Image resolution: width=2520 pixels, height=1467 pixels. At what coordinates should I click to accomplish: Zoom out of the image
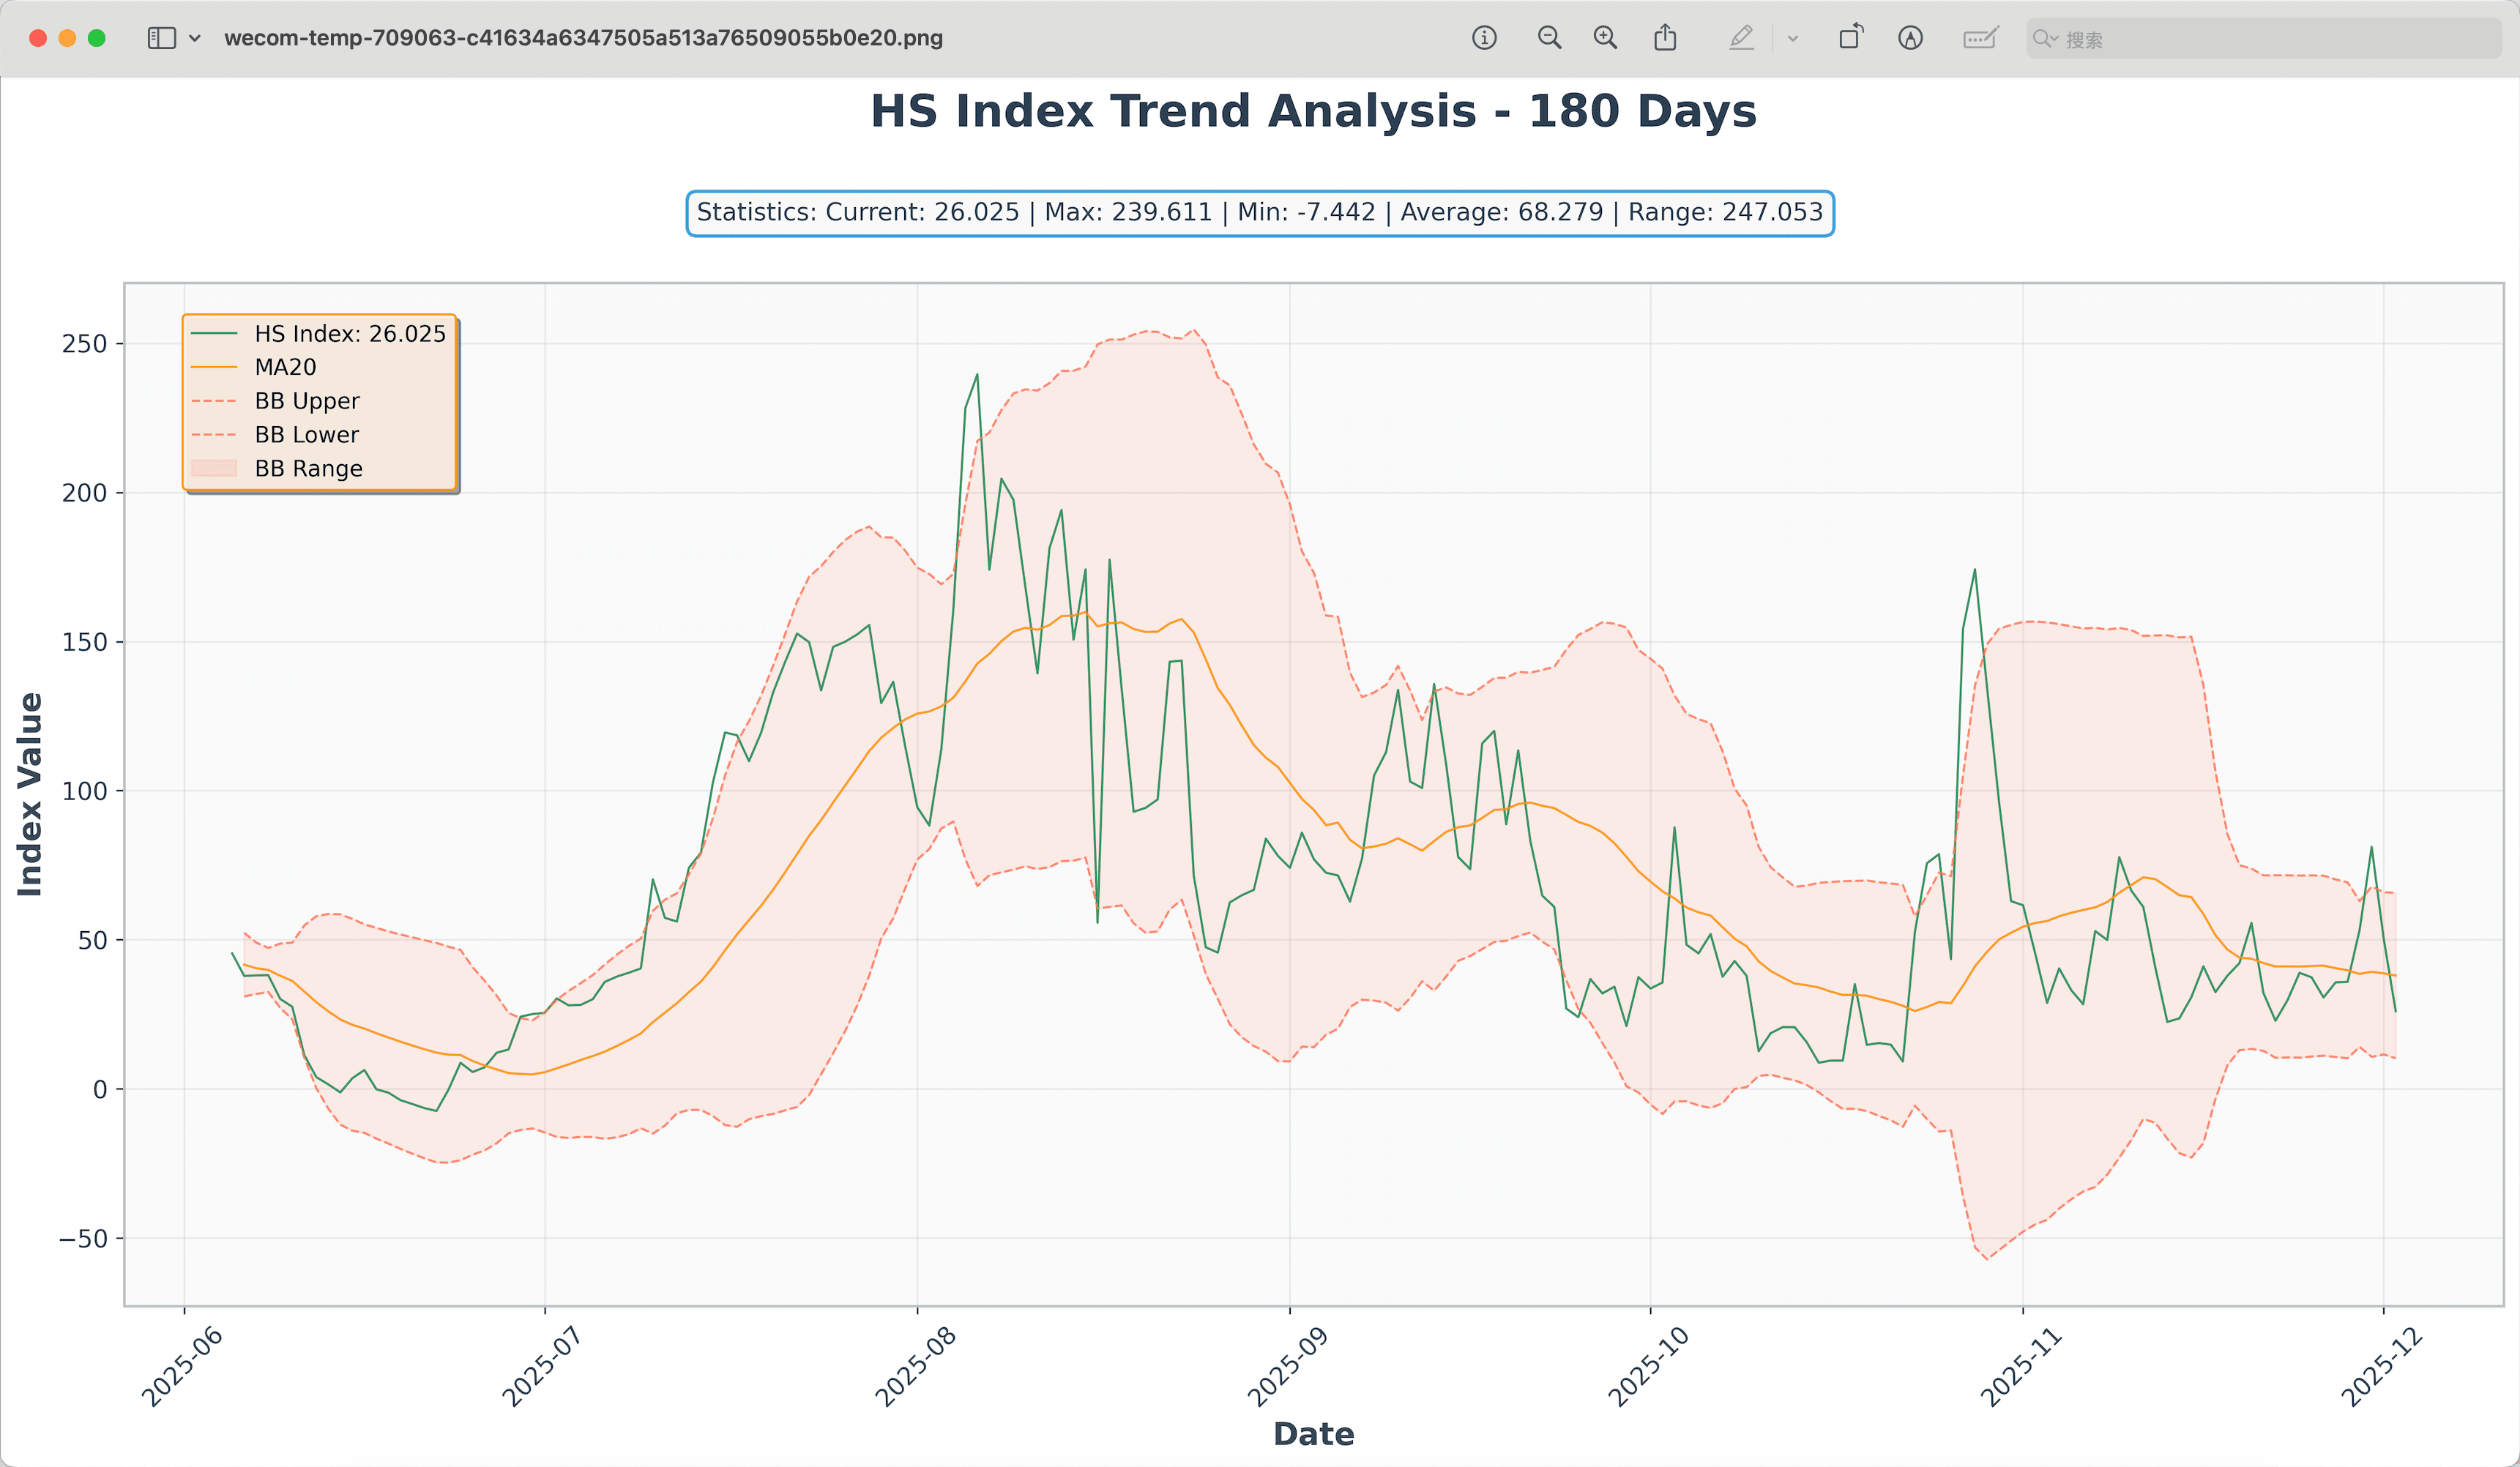(1549, 38)
